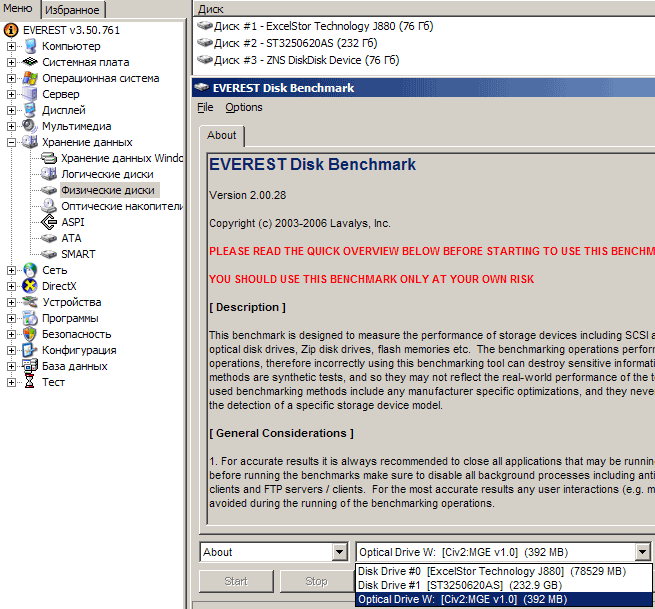The width and height of the screenshot is (655, 609).
Task: Expand the Дисплей tree node
Action: (11, 110)
